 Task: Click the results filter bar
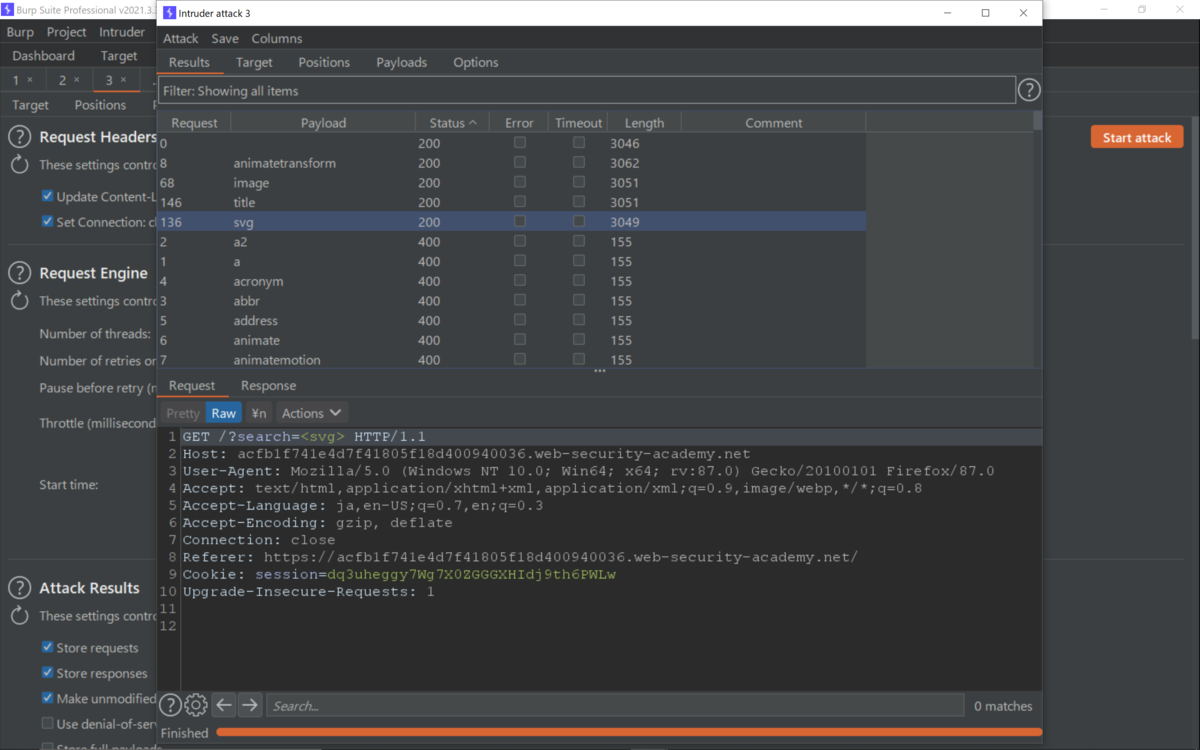click(586, 90)
